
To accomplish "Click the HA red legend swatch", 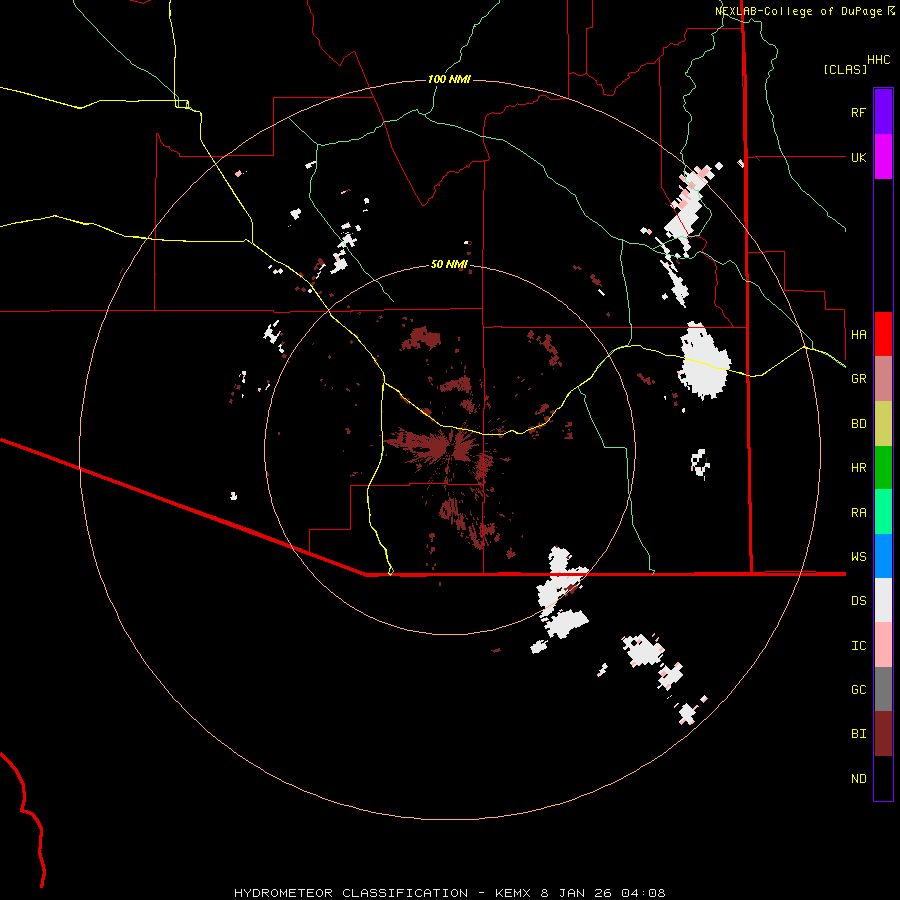I will click(x=883, y=334).
